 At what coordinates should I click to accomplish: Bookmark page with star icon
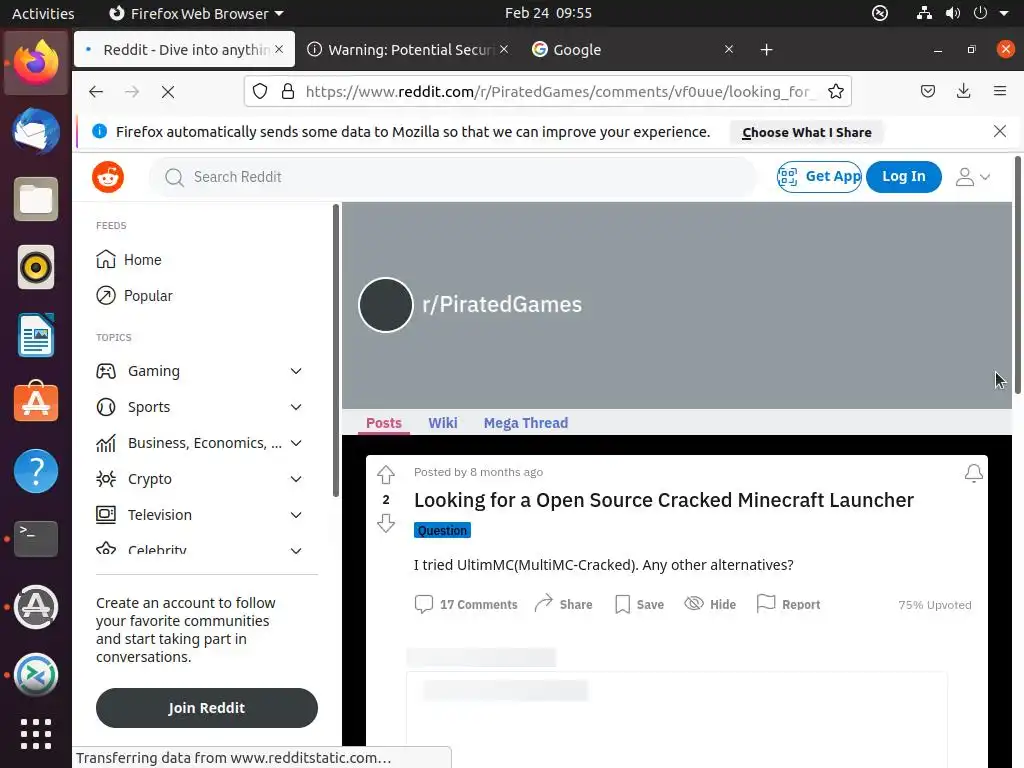tap(835, 91)
